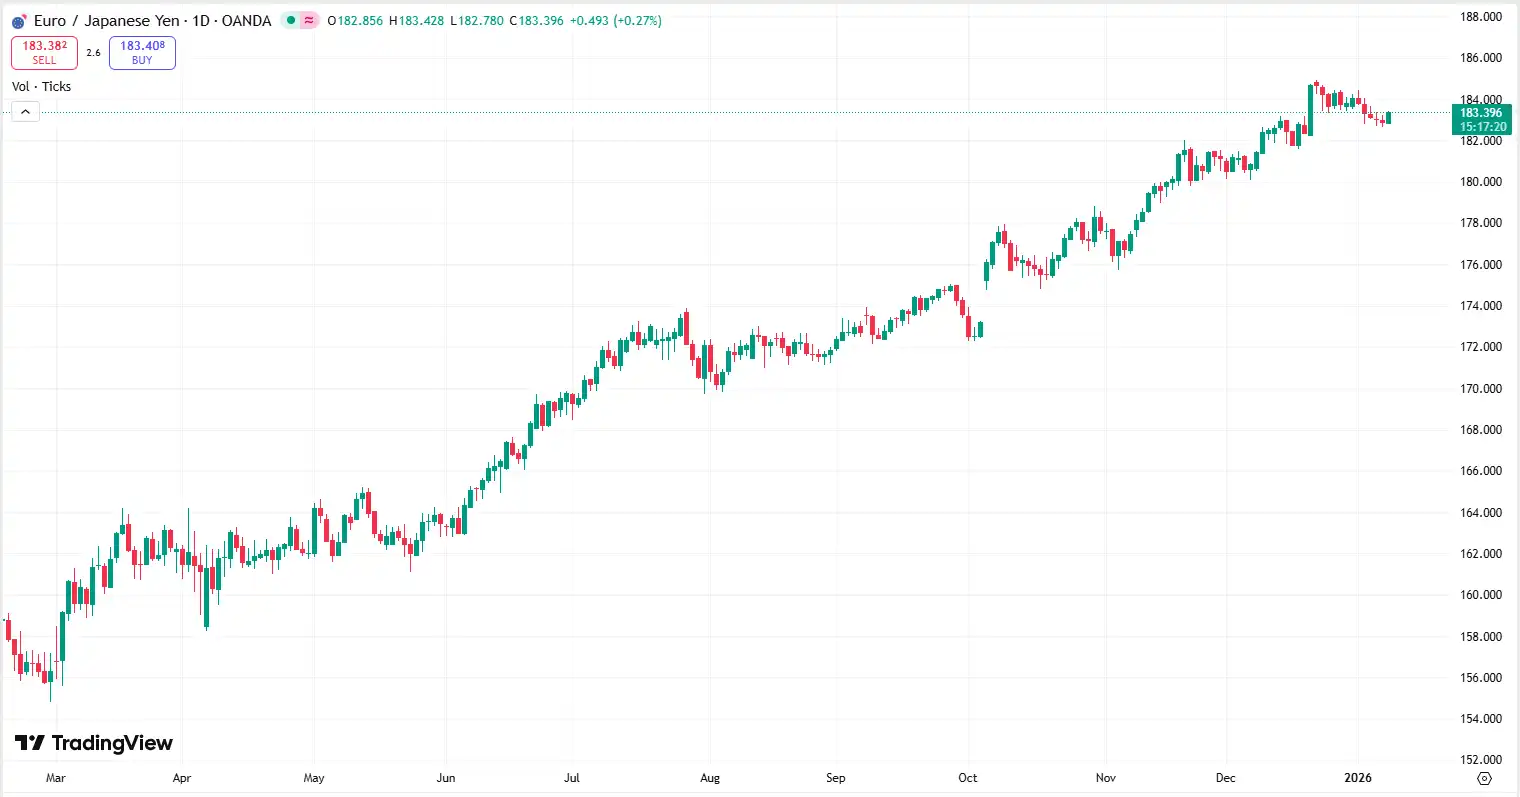Click the spread value 2.6

pos(94,52)
